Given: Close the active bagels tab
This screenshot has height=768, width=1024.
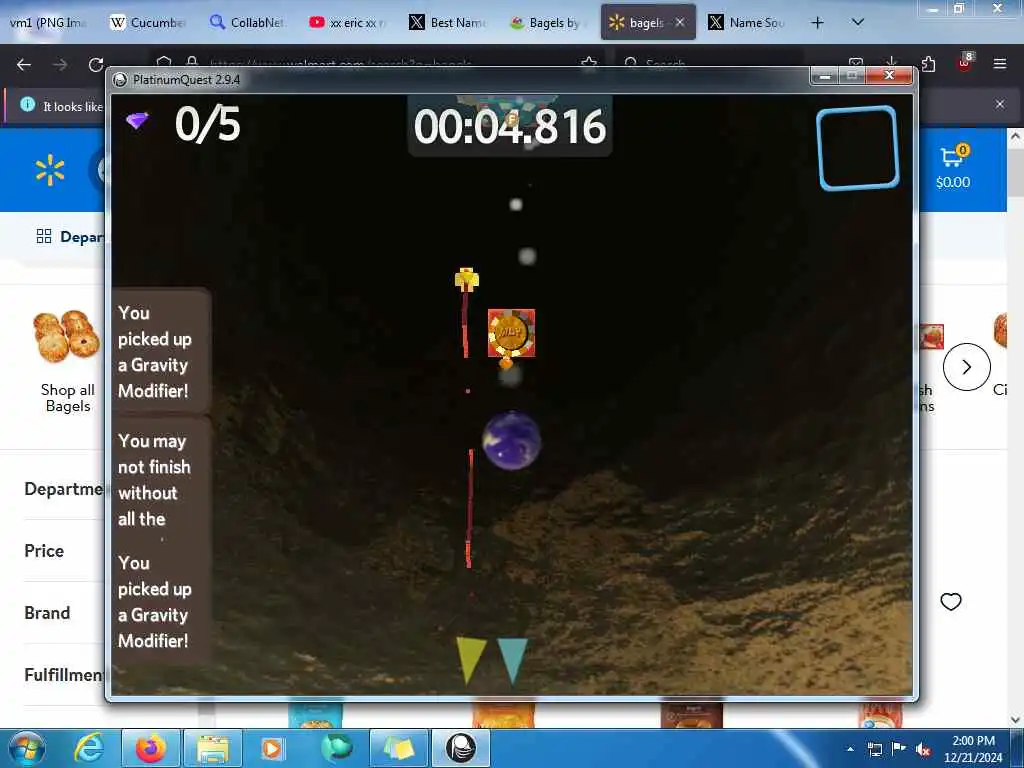Looking at the screenshot, I should [680, 22].
